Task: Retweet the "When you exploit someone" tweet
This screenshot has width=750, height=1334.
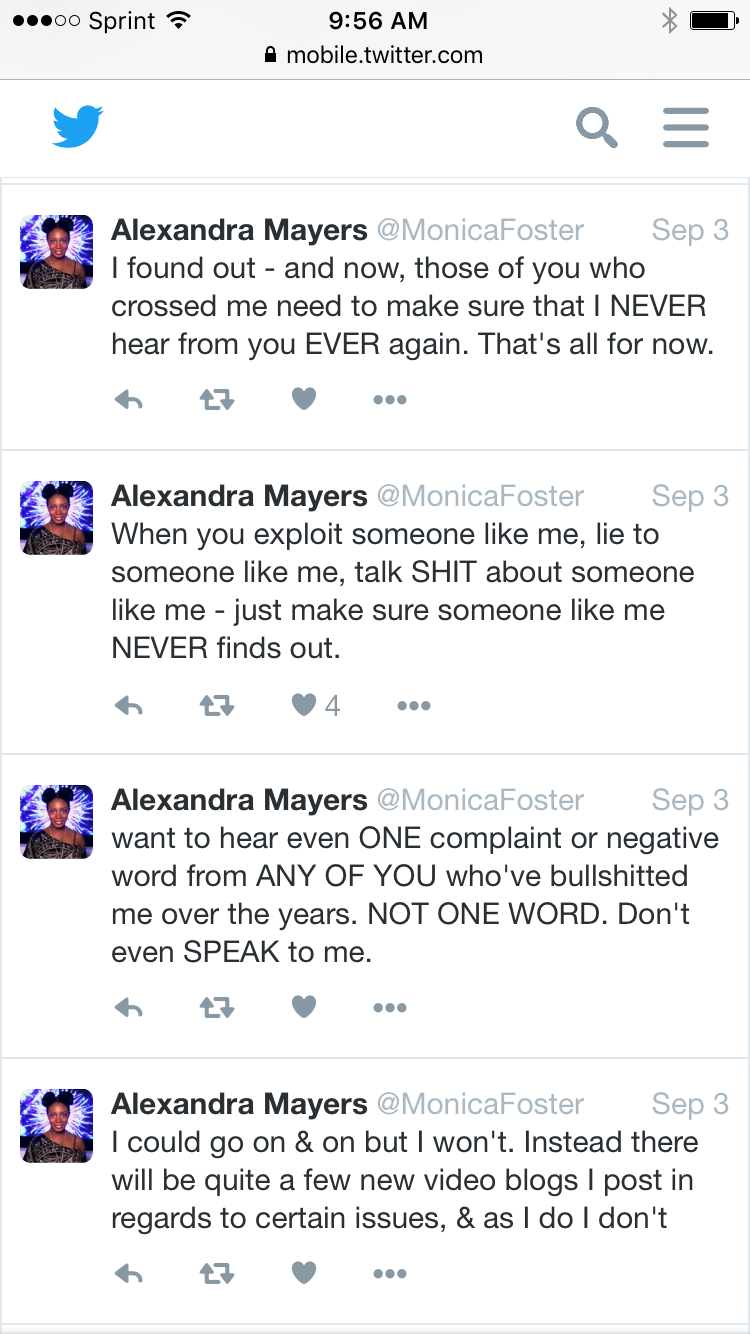Action: coord(217,706)
